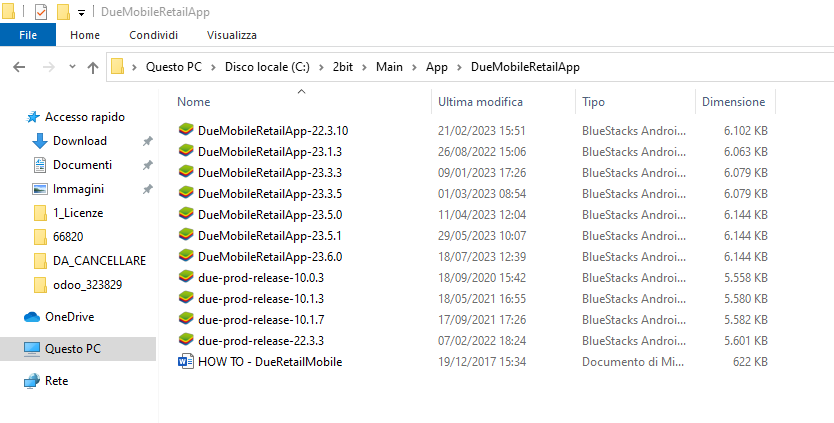
Task: Click the Immagini picture icon in sidebar
Action: [x=40, y=189]
